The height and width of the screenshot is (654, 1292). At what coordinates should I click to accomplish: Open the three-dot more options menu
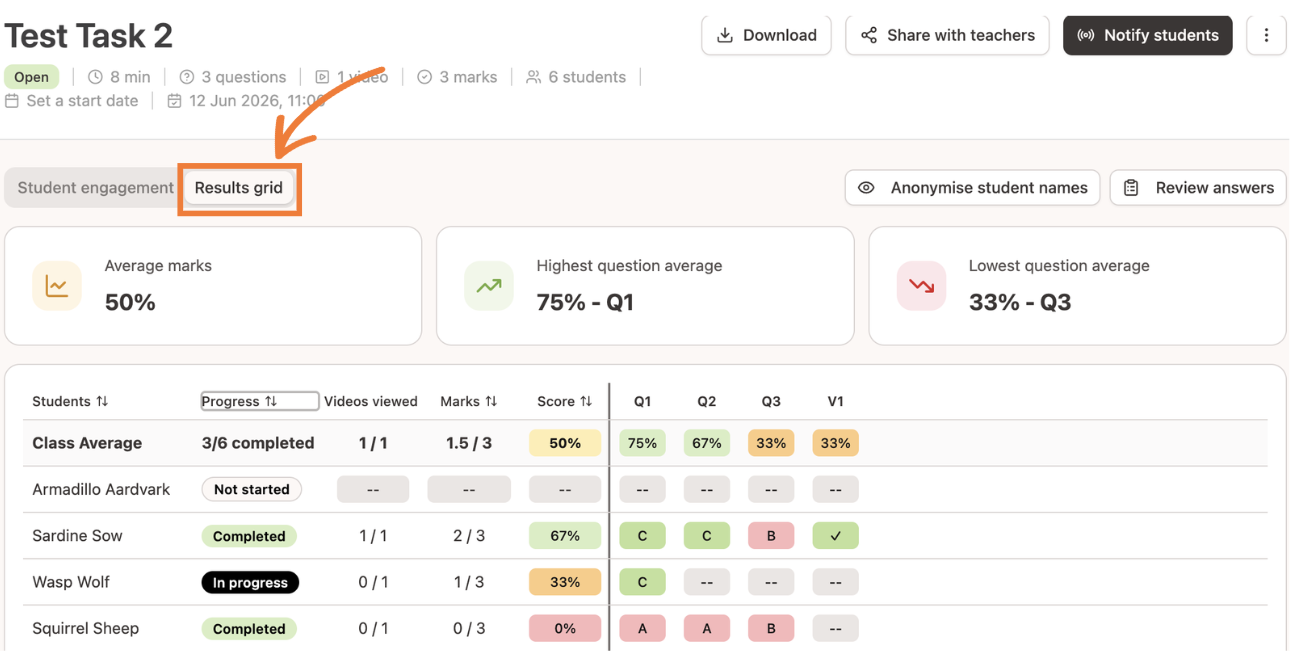point(1266,35)
